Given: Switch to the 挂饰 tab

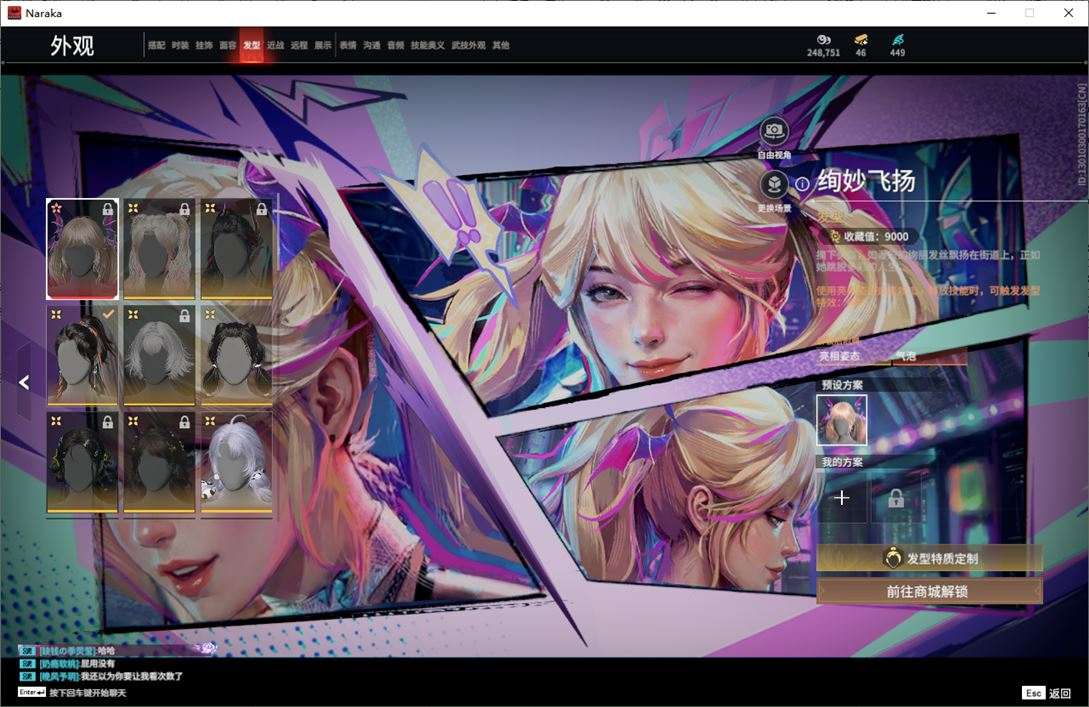Looking at the screenshot, I should pos(204,45).
